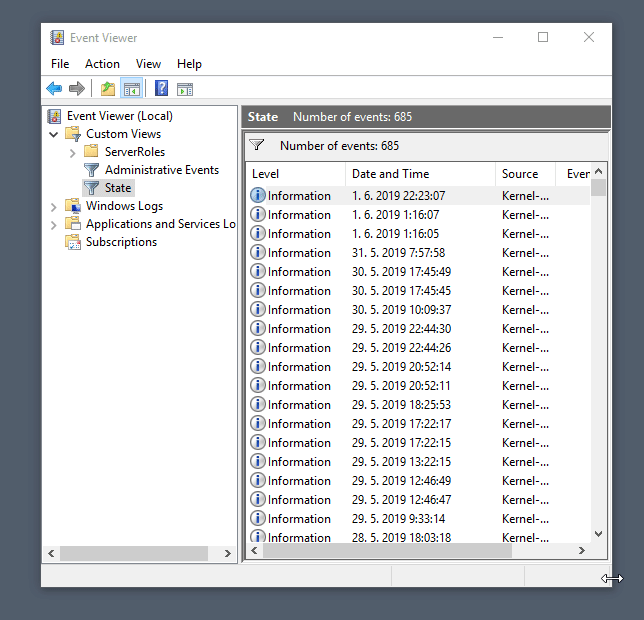644x620 pixels.
Task: Click info icon of the 31. 5. 2019 7:57:58 event
Action: point(258,252)
